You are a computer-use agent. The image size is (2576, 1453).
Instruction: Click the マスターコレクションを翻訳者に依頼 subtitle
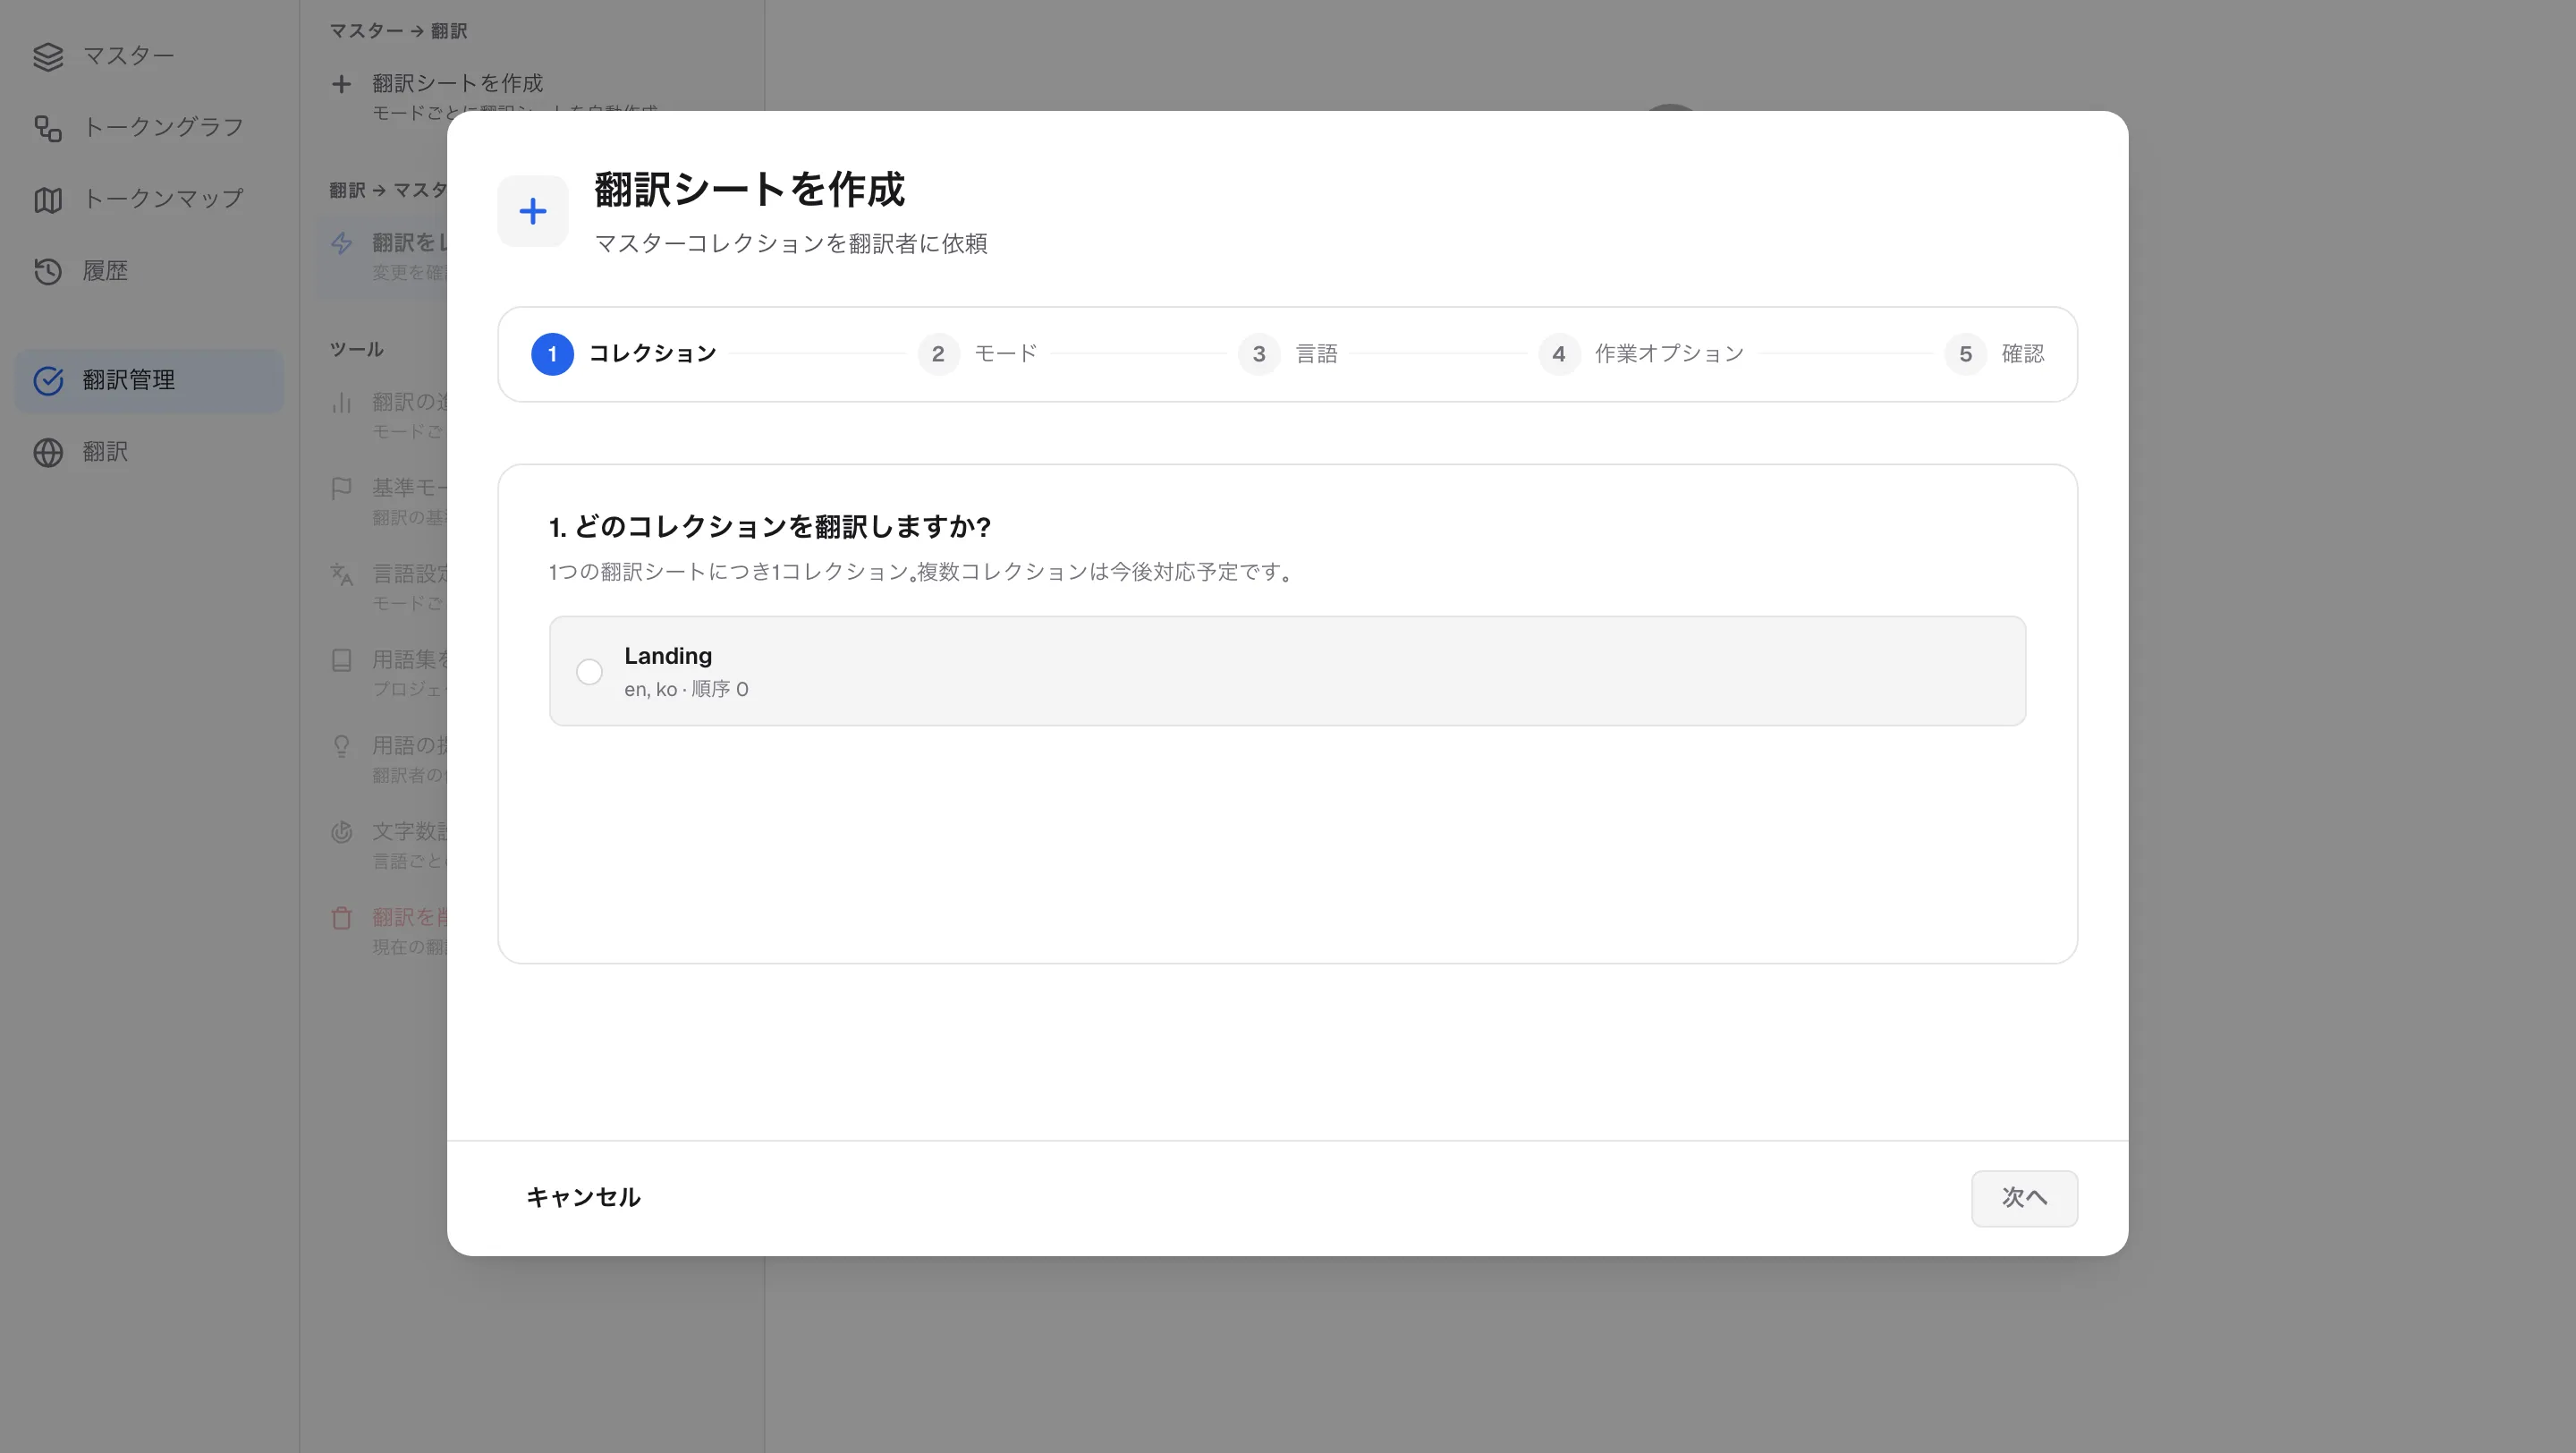pos(790,244)
